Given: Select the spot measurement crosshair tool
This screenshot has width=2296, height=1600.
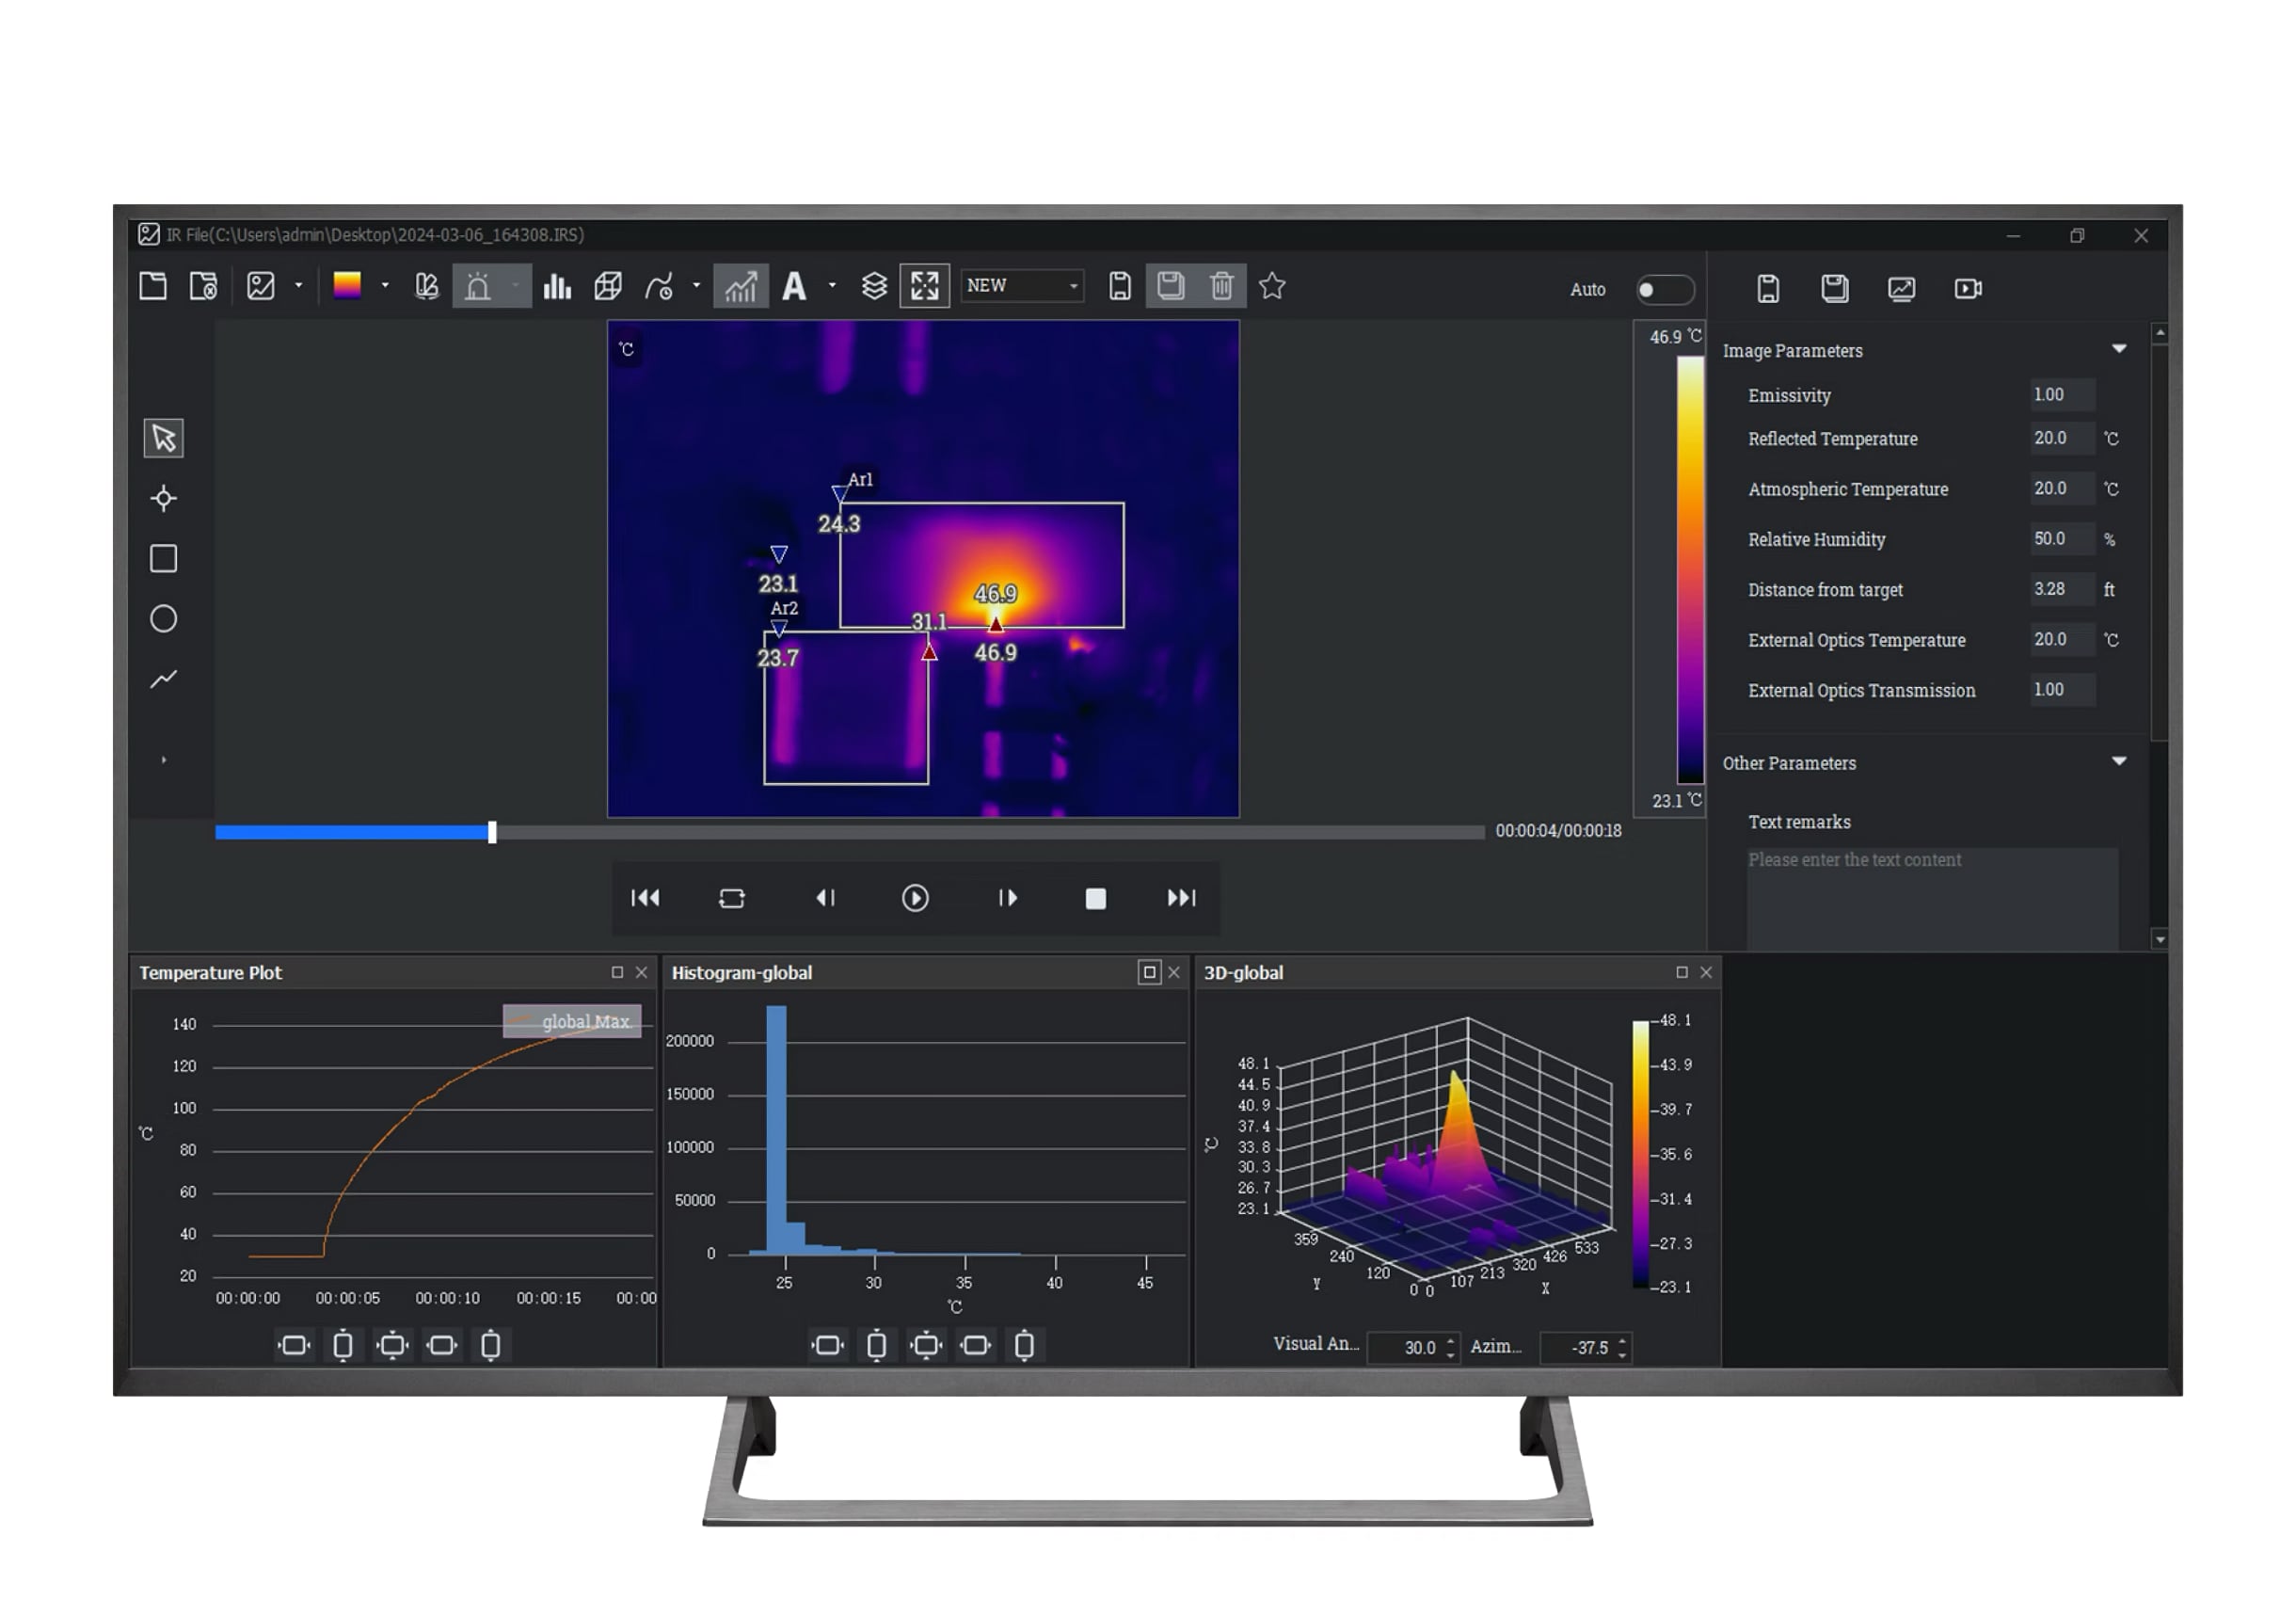Looking at the screenshot, I should click(164, 499).
